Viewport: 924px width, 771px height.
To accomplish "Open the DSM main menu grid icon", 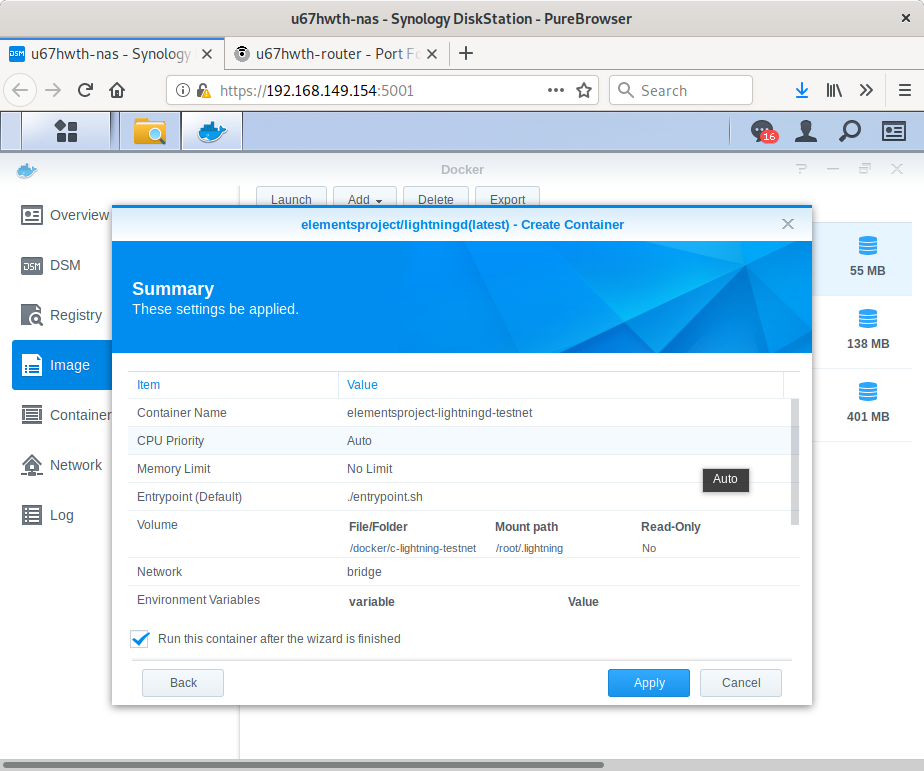I will point(66,131).
